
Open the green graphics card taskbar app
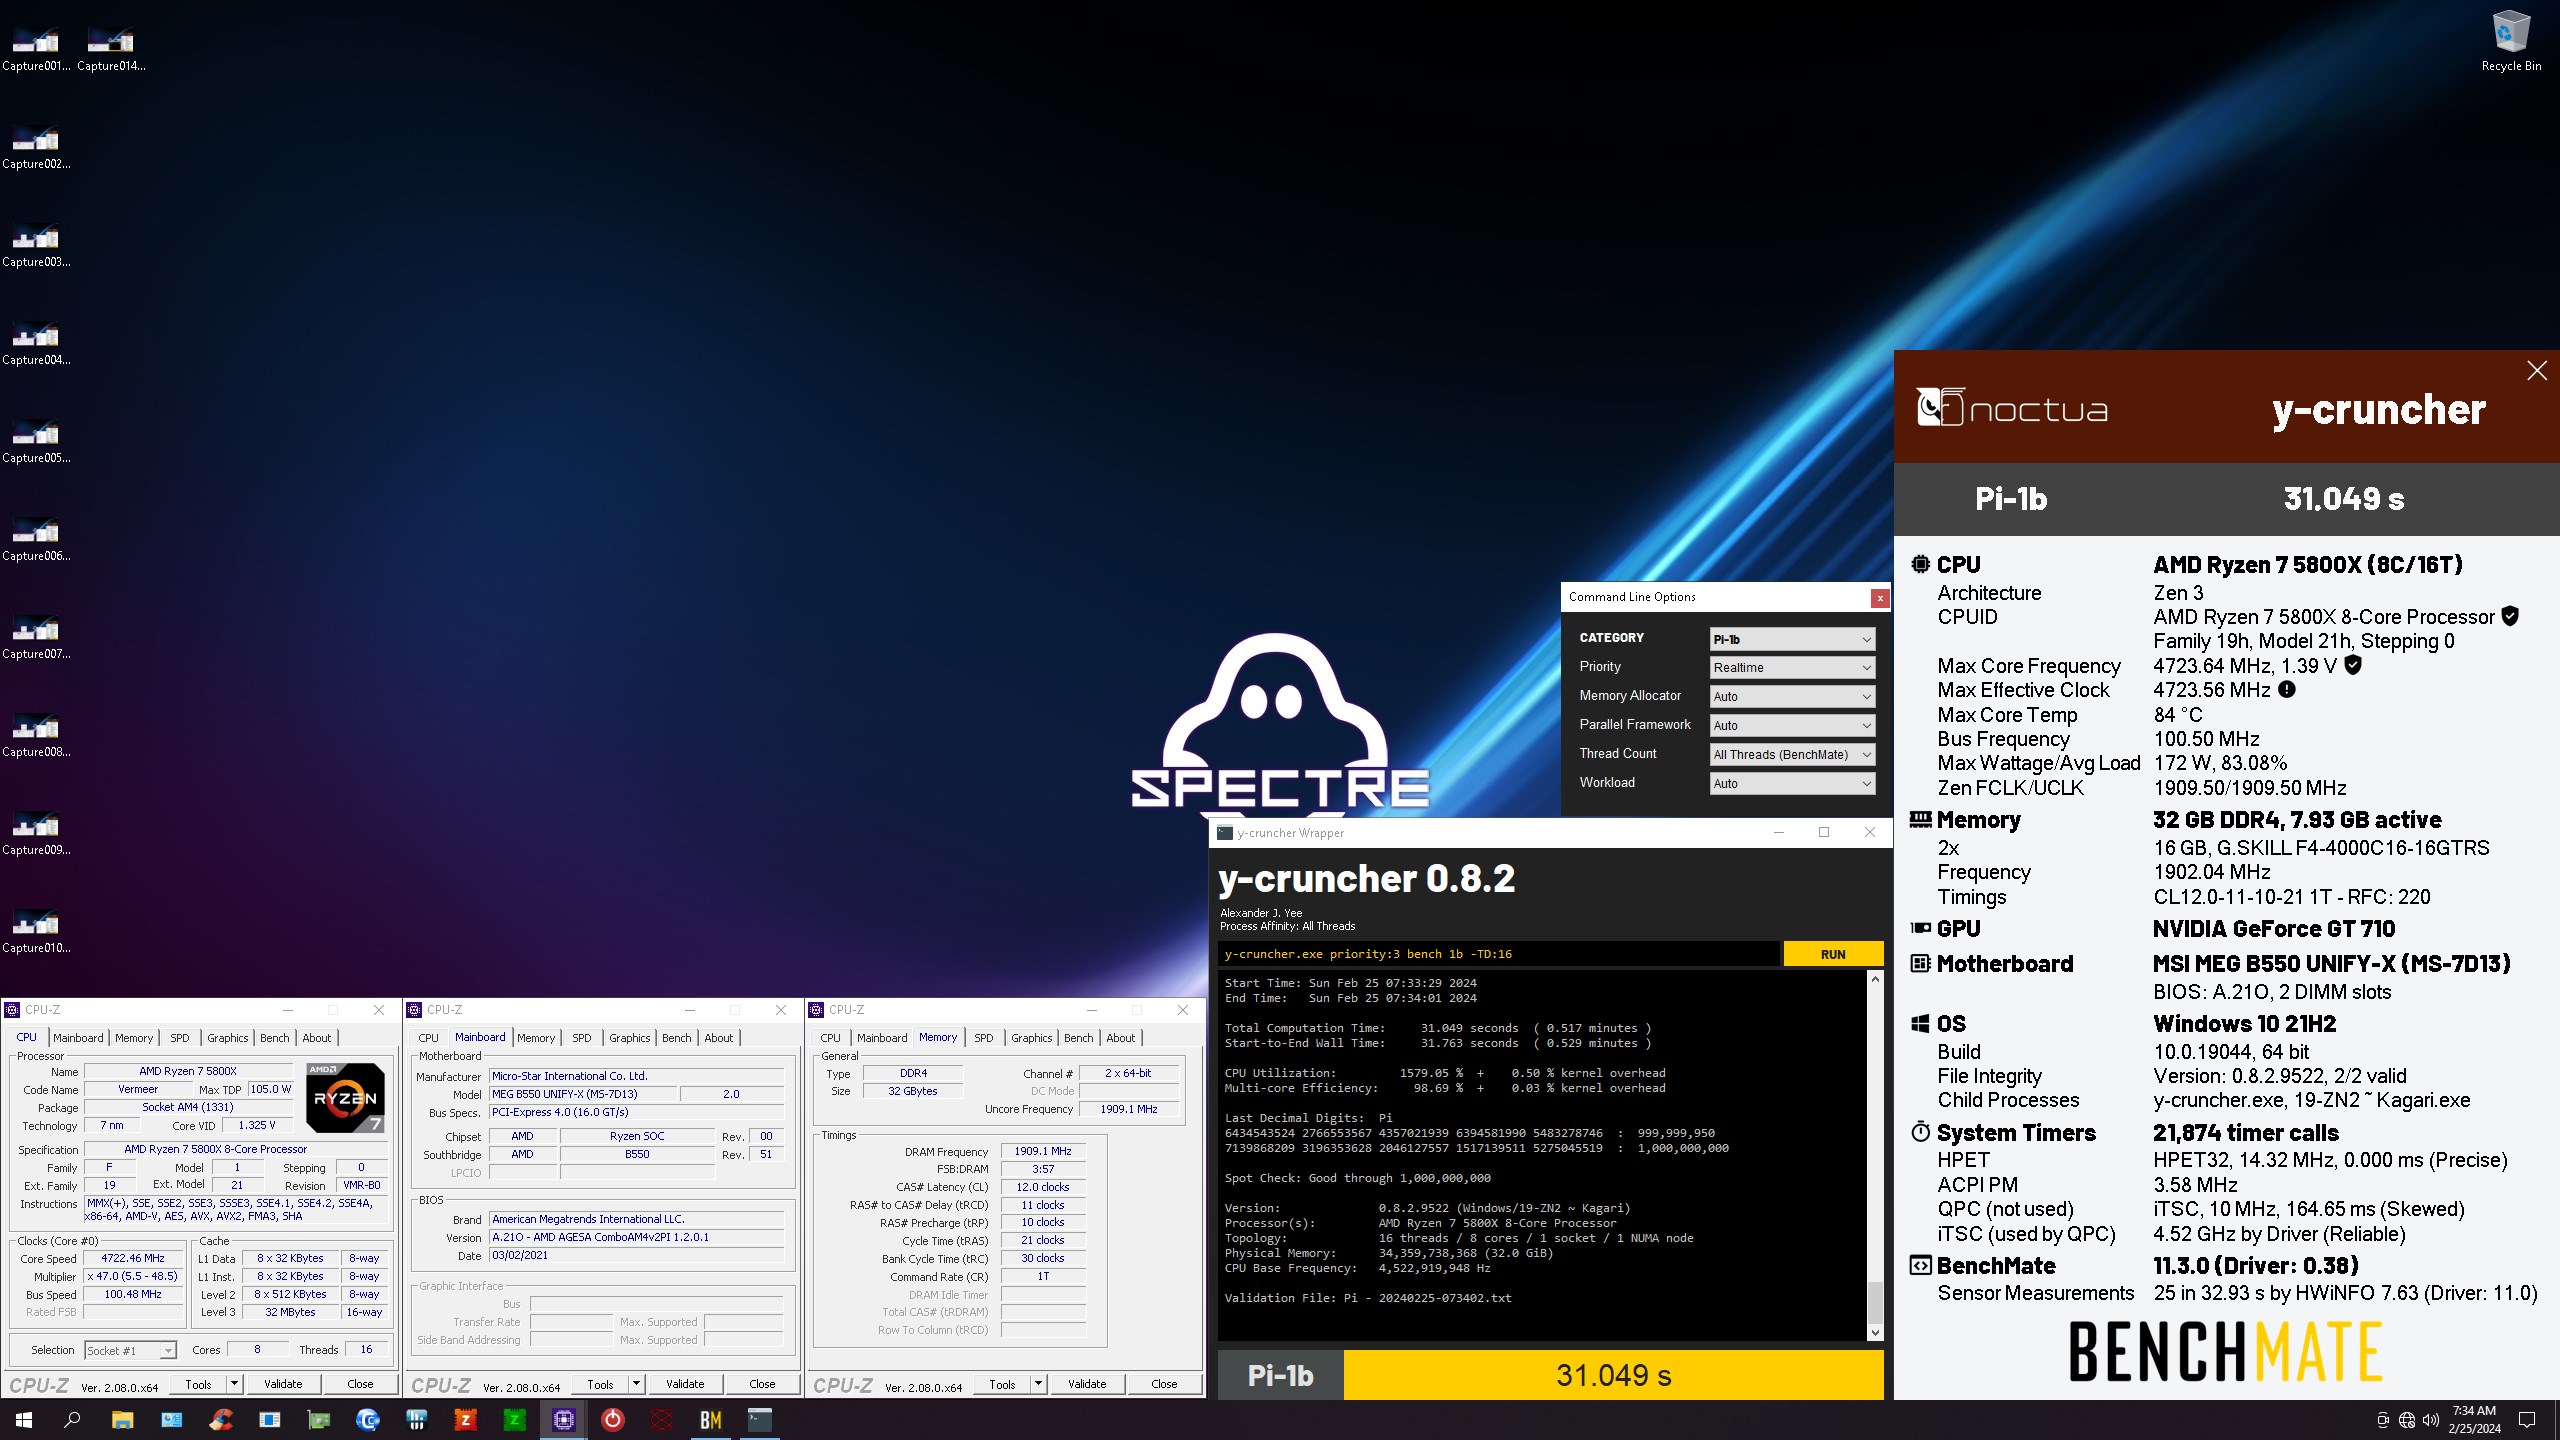[x=319, y=1420]
